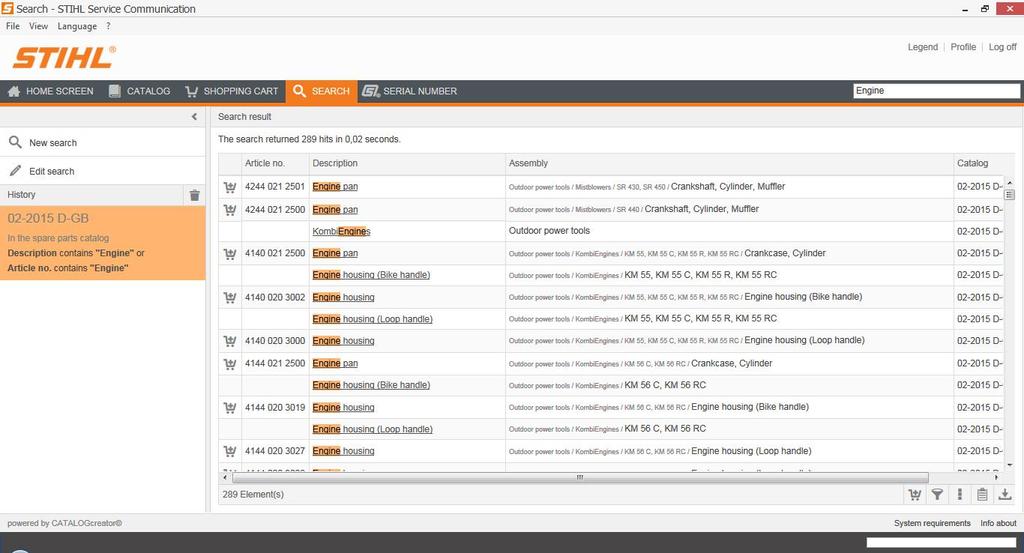Click Log off
The image size is (1024, 553).
[1002, 47]
